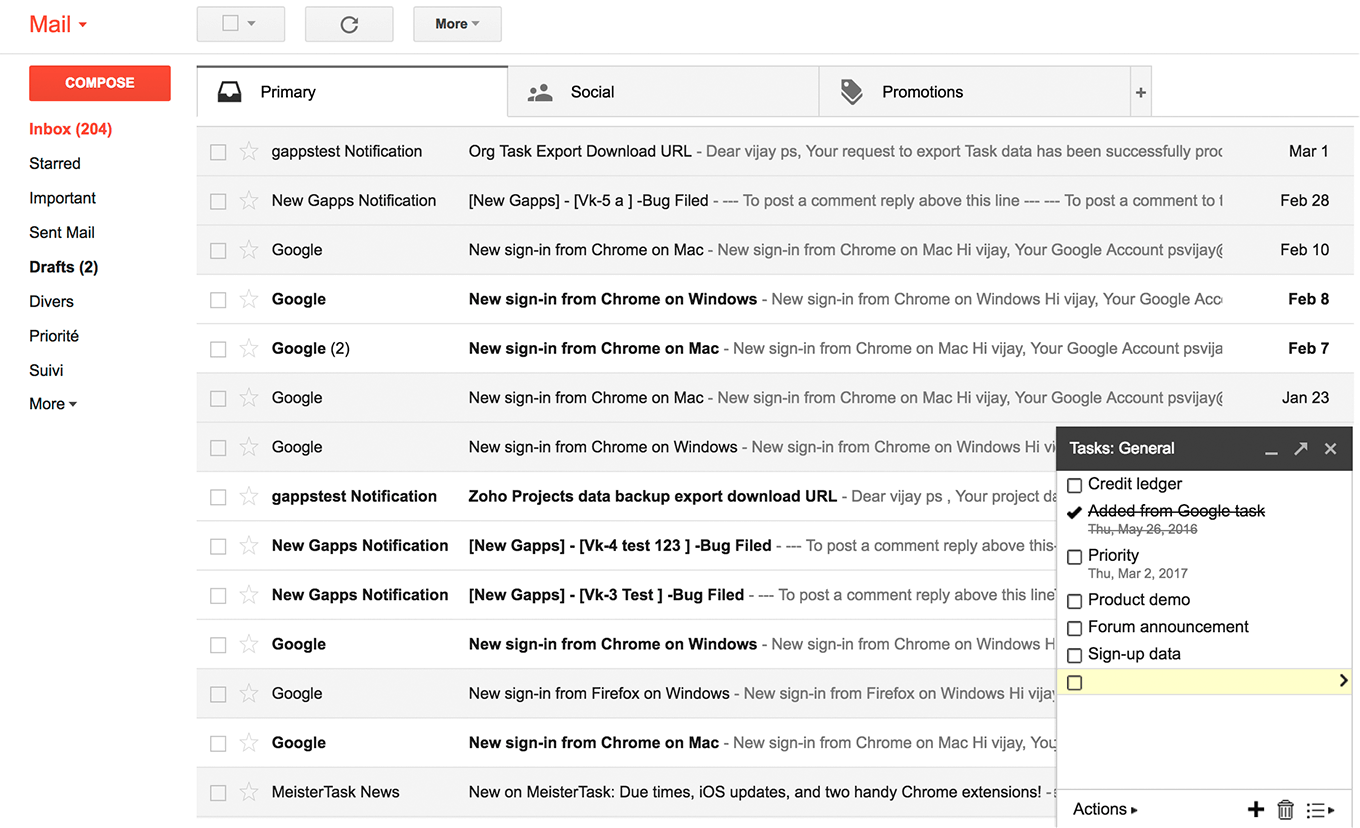The image size is (1360, 828).
Task: Open the Divers label
Action: [52, 301]
